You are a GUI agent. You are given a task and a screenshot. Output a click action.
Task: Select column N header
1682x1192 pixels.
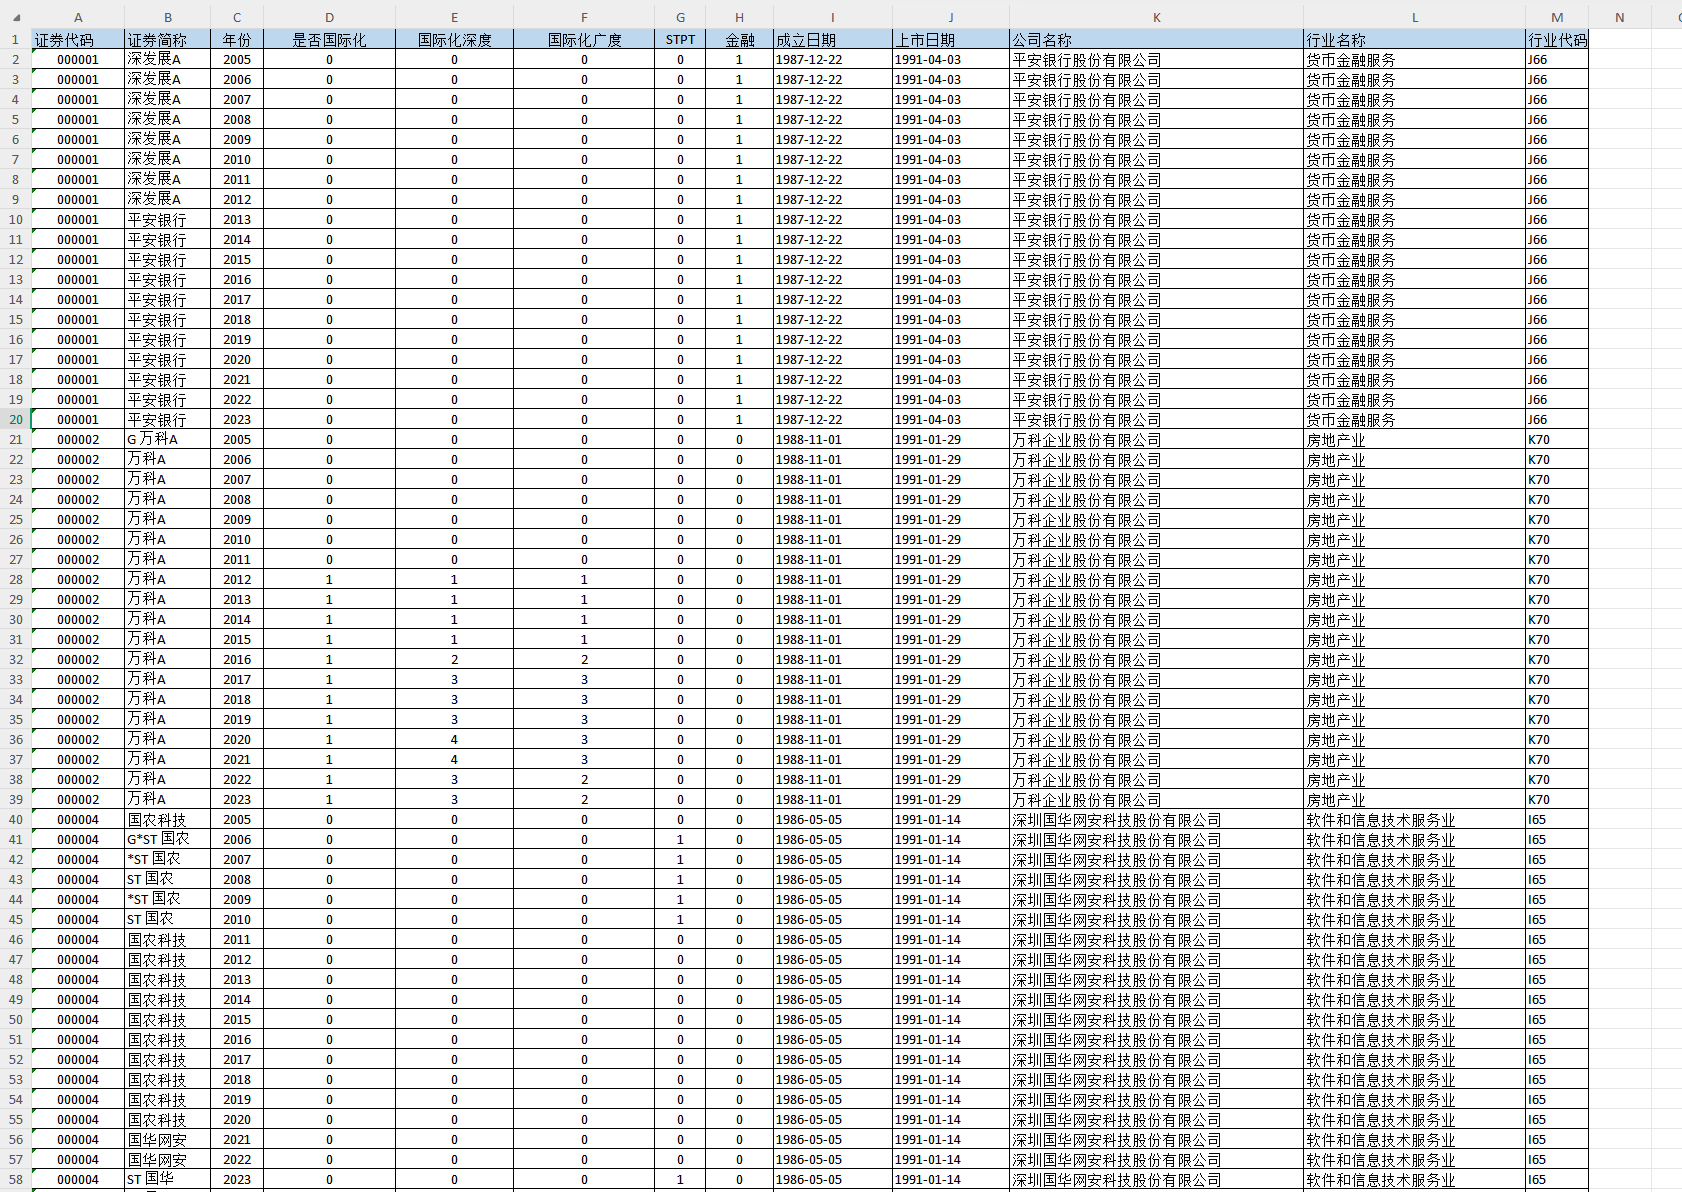(1619, 17)
